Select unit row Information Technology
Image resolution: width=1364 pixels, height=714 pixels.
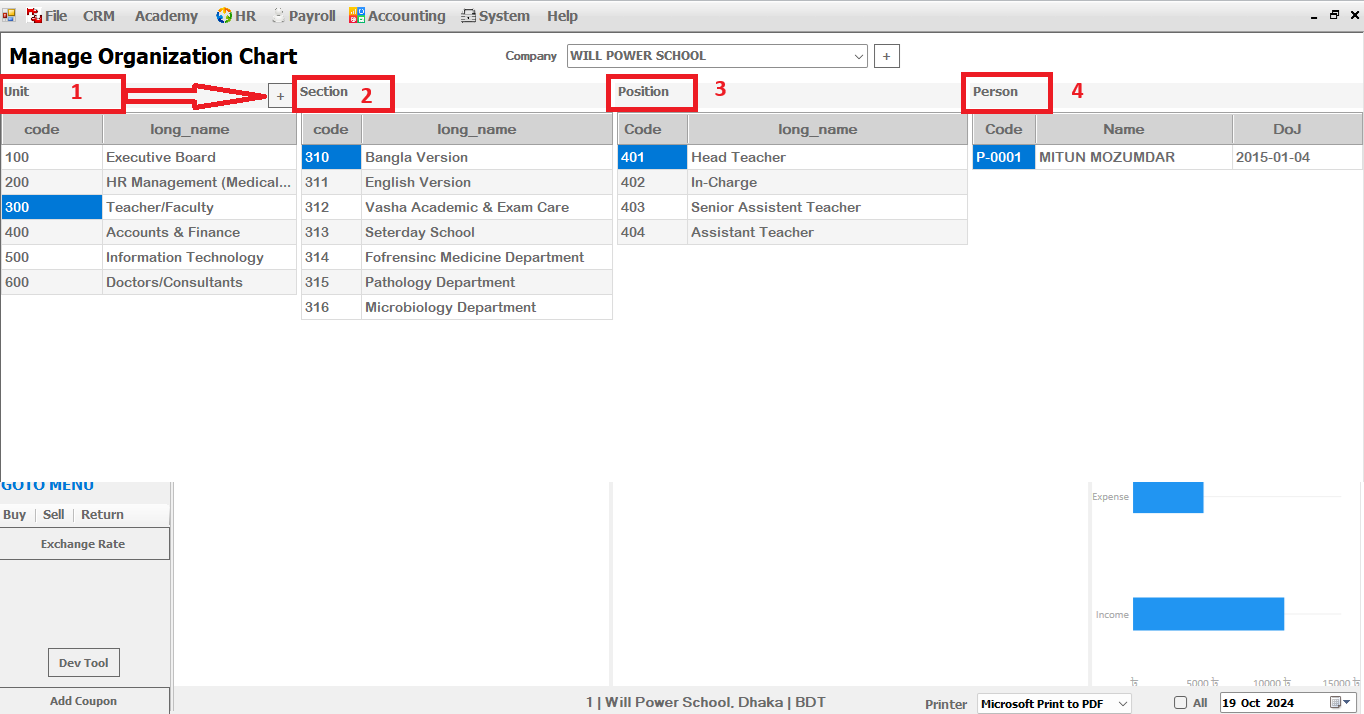(149, 257)
